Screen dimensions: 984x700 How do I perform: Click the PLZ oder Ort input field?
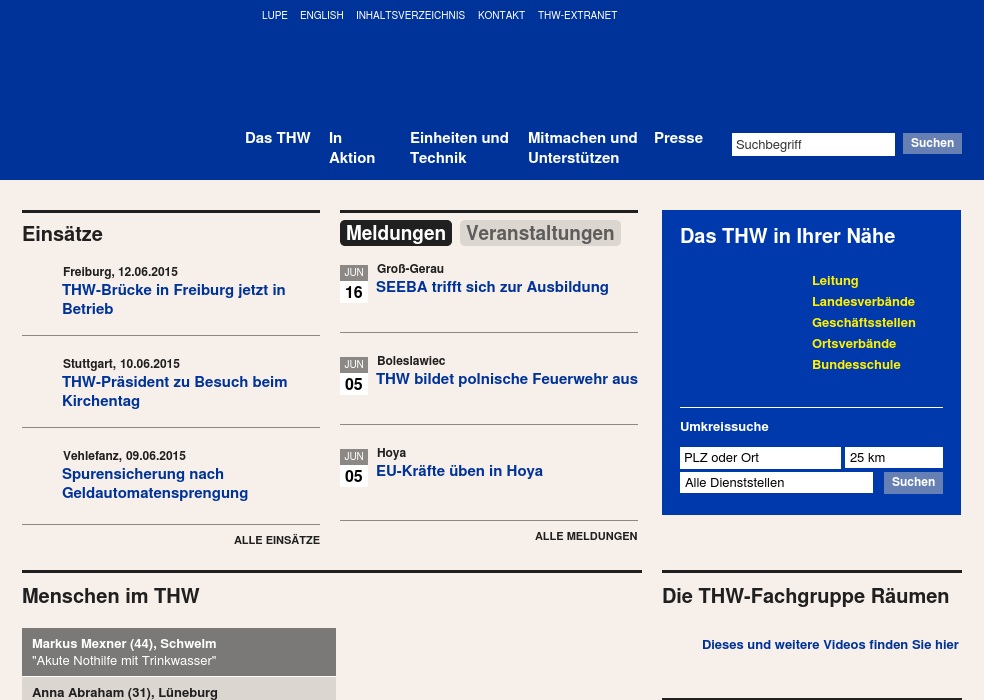tap(760, 458)
